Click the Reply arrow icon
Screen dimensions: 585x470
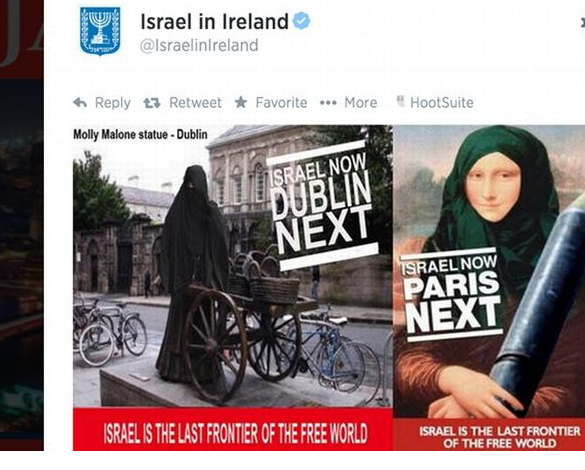tap(80, 102)
